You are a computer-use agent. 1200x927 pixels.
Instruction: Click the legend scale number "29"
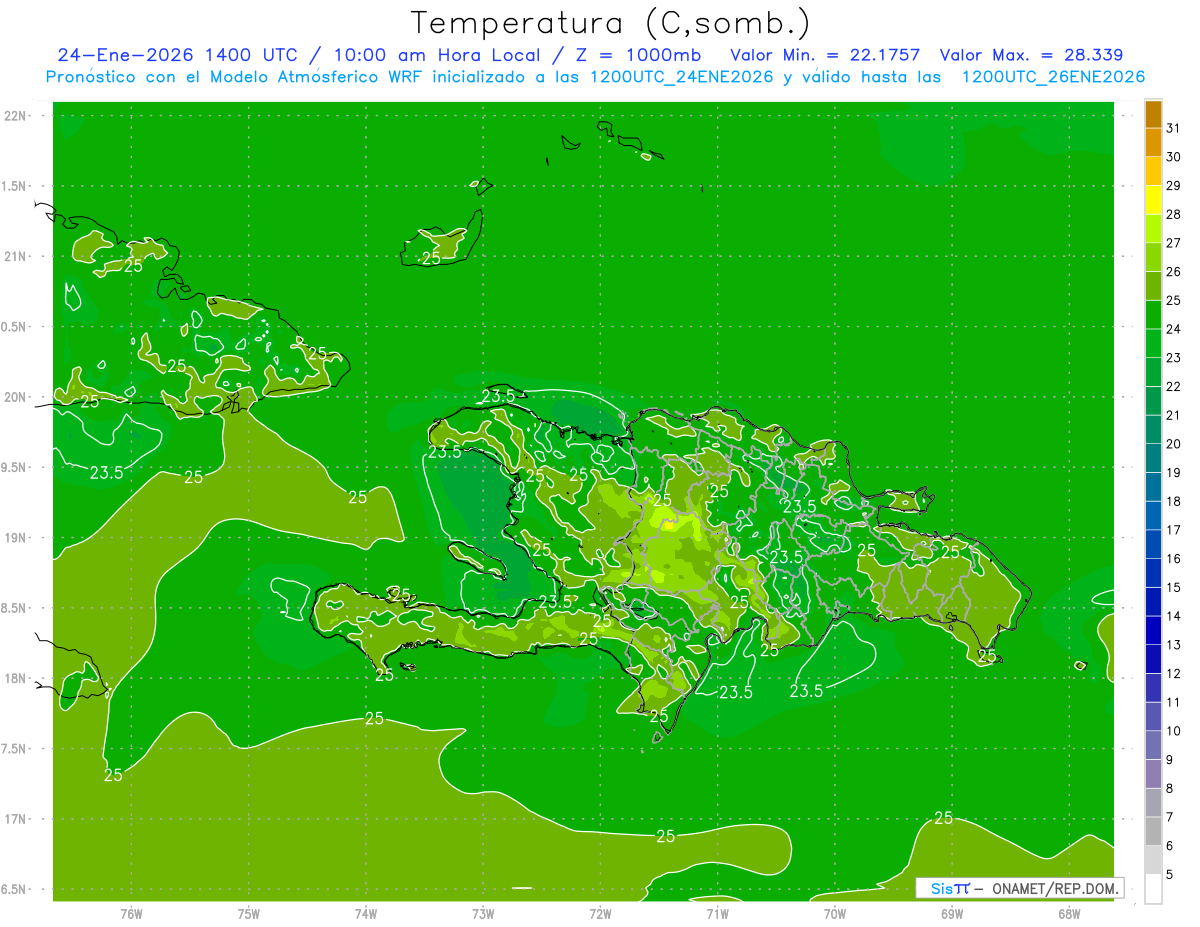(x=1173, y=185)
